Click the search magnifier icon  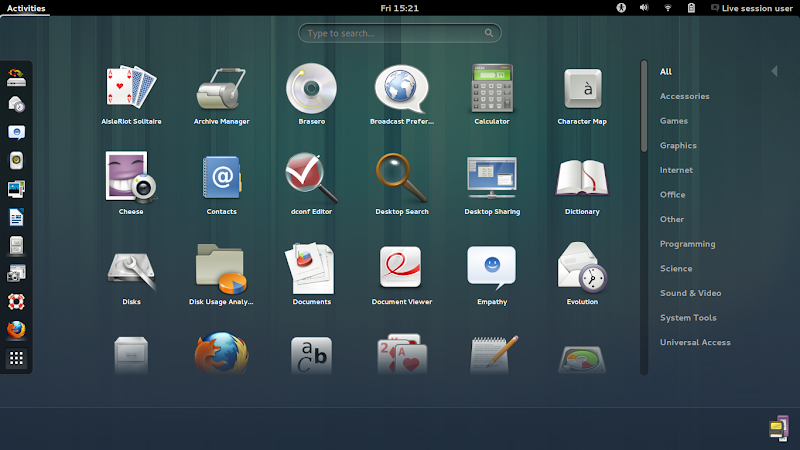489,33
